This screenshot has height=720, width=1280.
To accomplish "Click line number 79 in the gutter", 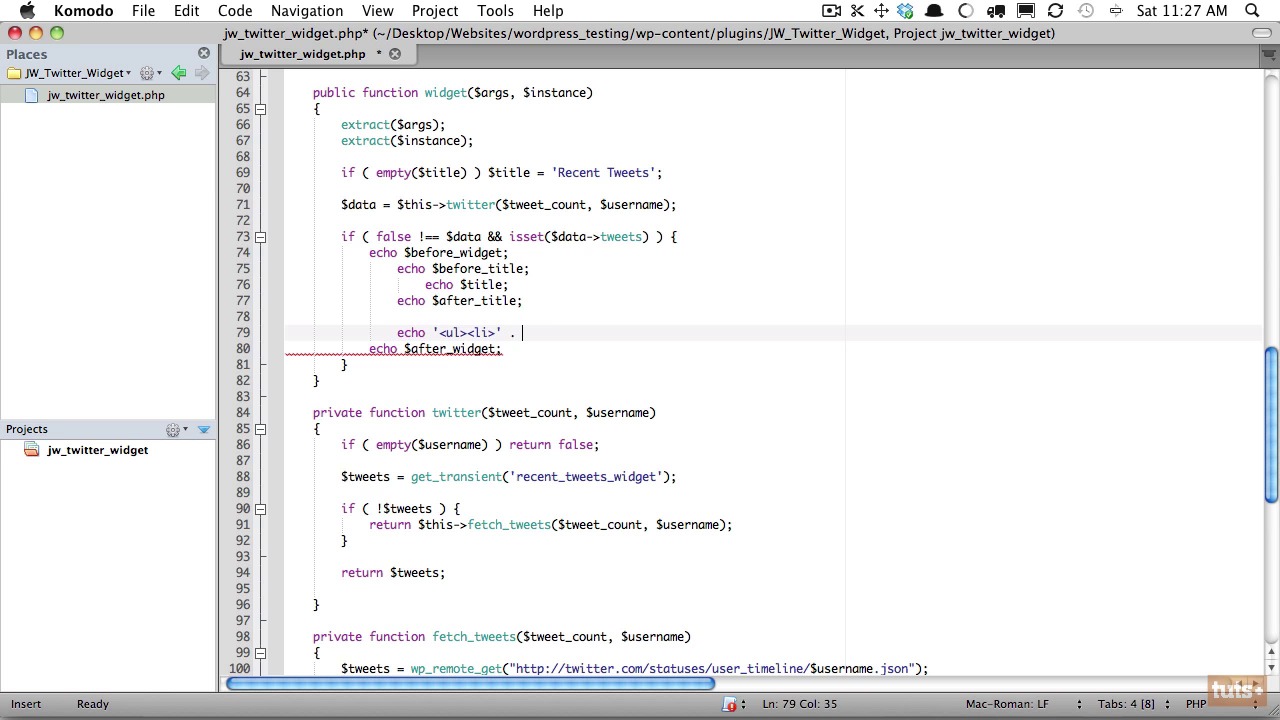I will [242, 333].
